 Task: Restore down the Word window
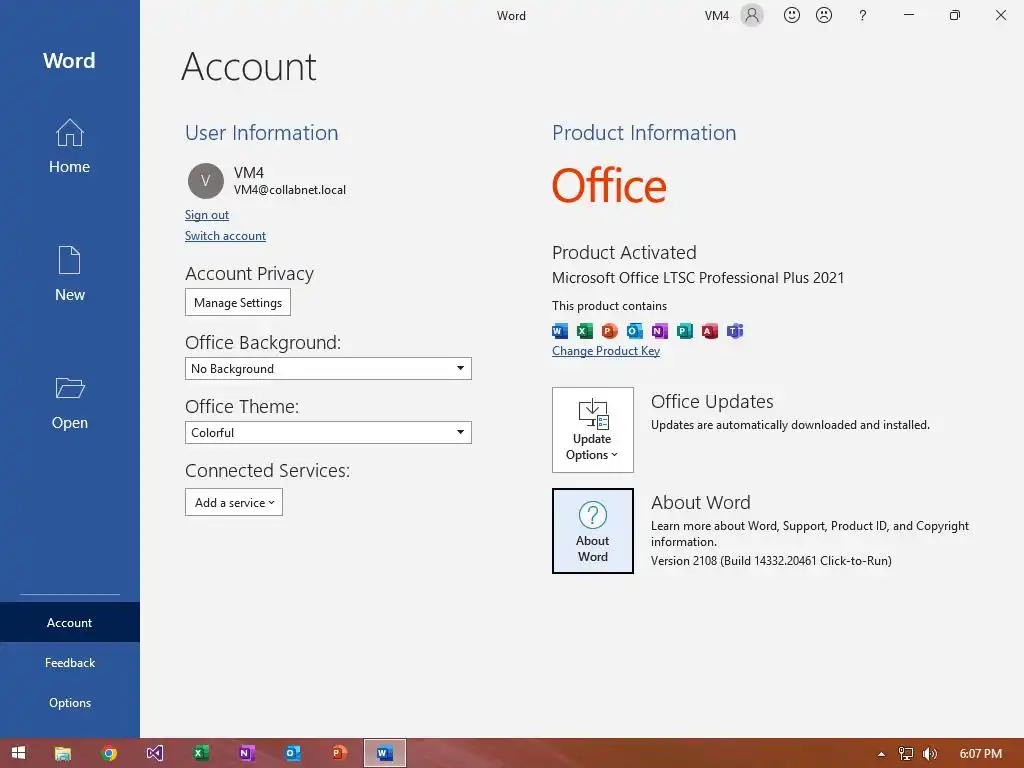(x=955, y=15)
